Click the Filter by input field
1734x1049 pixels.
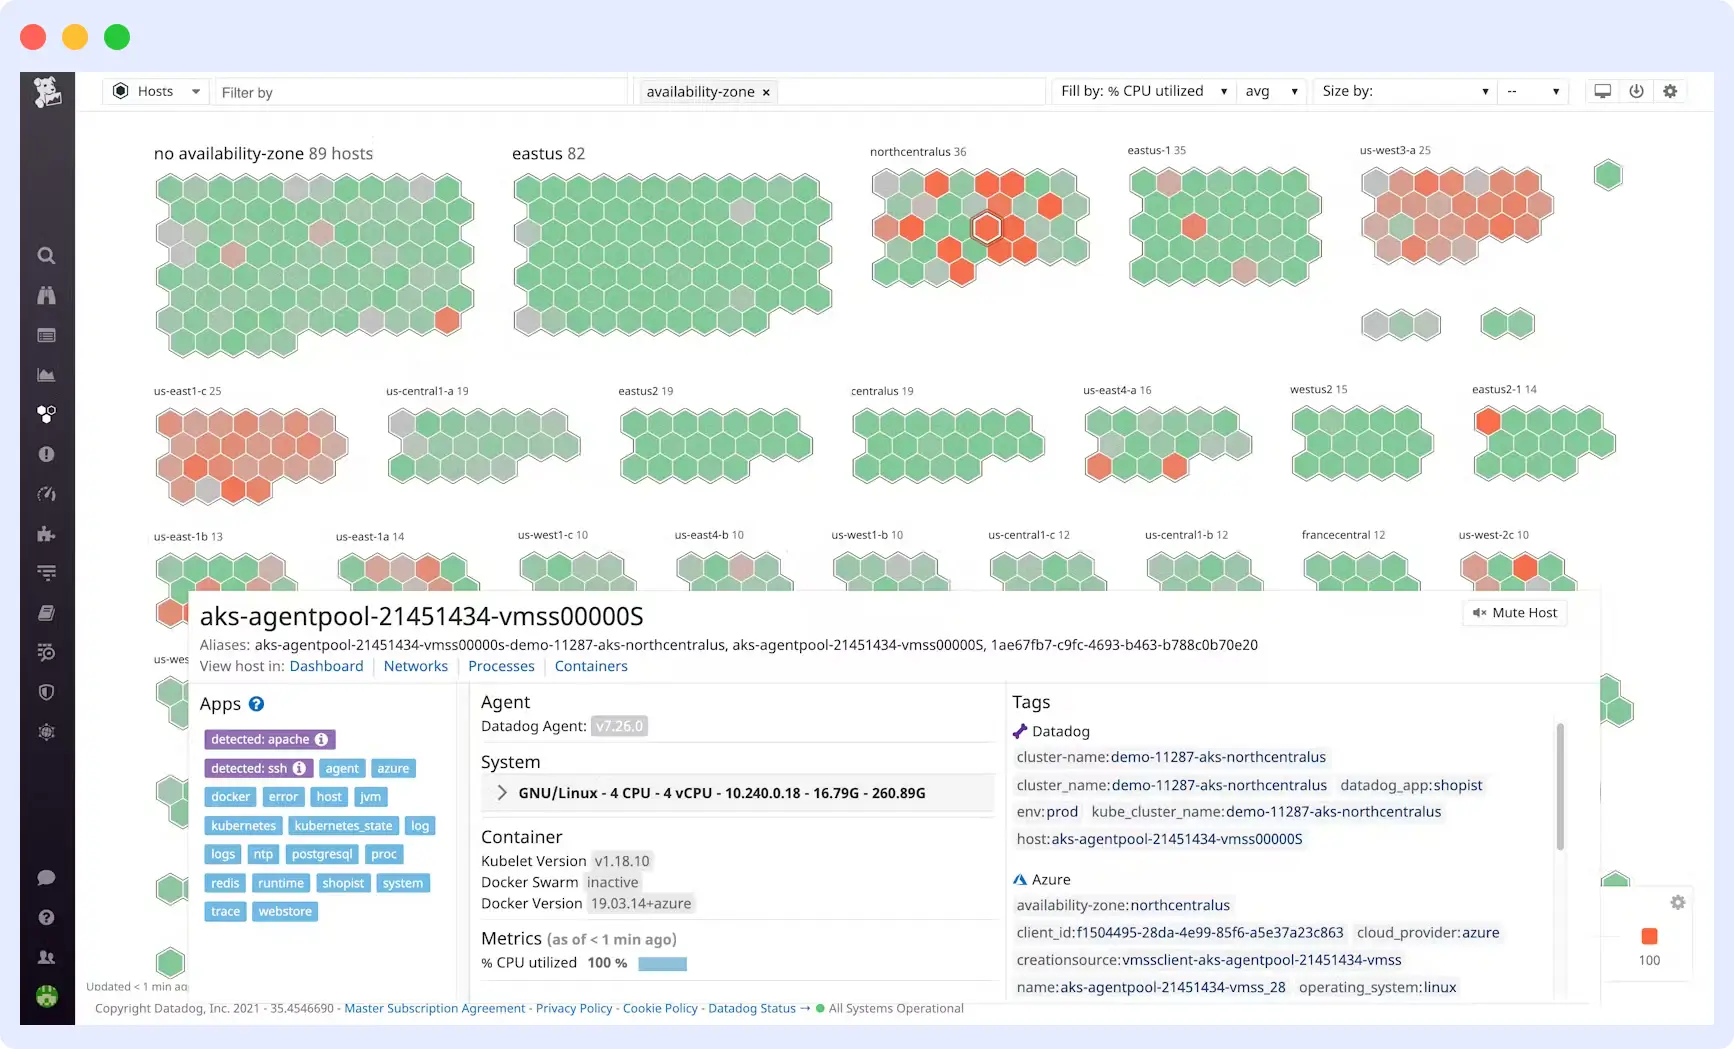tap(420, 91)
